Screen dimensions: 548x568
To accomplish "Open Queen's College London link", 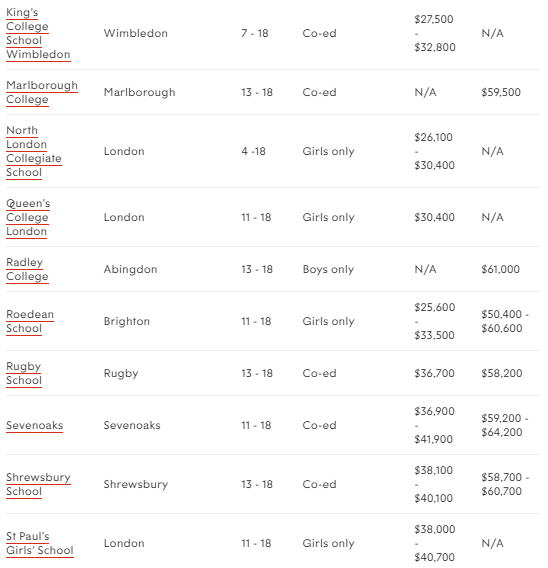I will pos(28,217).
